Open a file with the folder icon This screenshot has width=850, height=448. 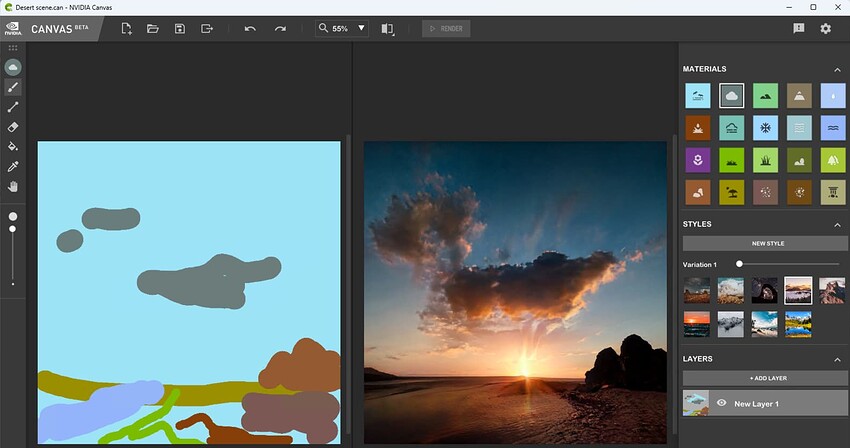coord(153,29)
